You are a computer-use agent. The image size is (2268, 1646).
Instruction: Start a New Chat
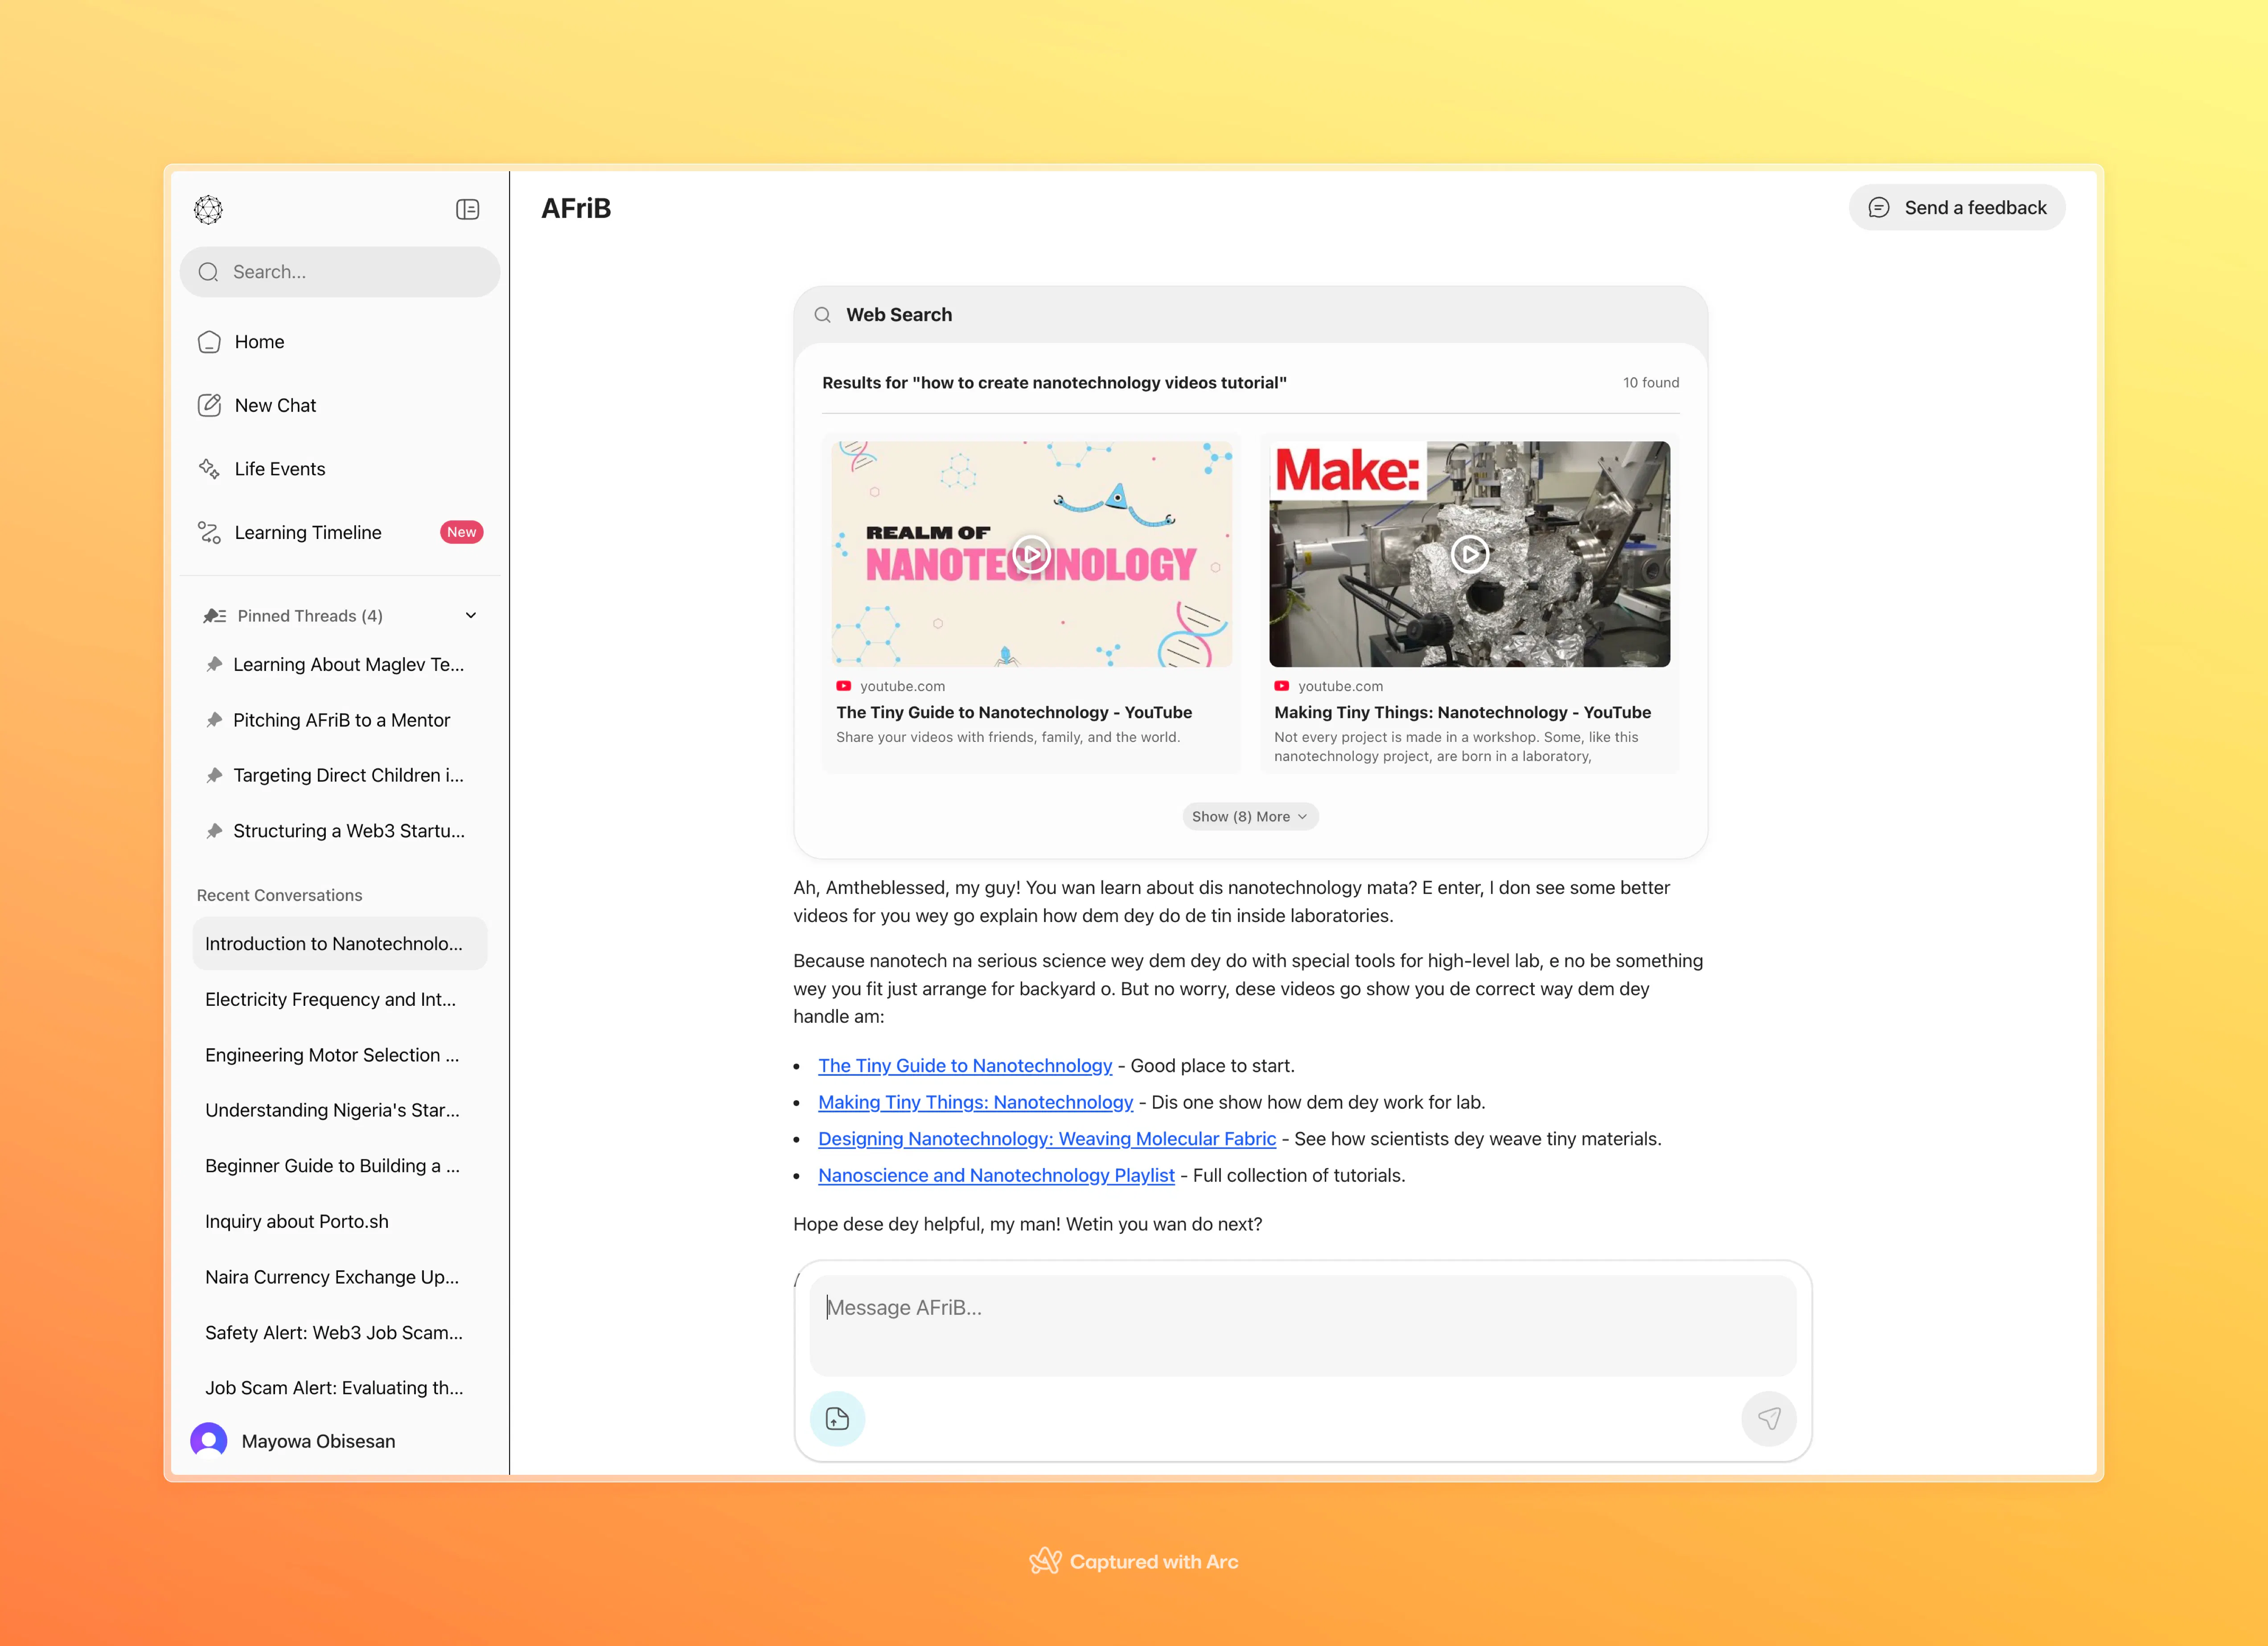pyautogui.click(x=340, y=405)
